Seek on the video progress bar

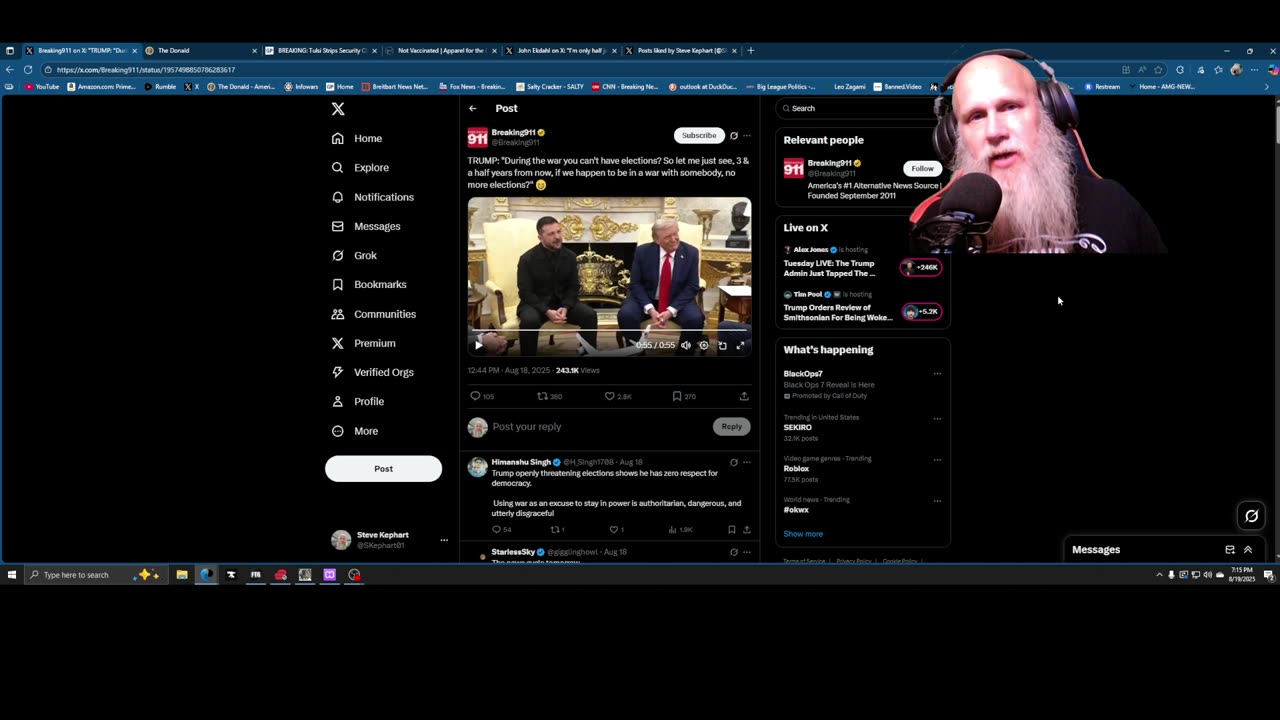tap(609, 330)
